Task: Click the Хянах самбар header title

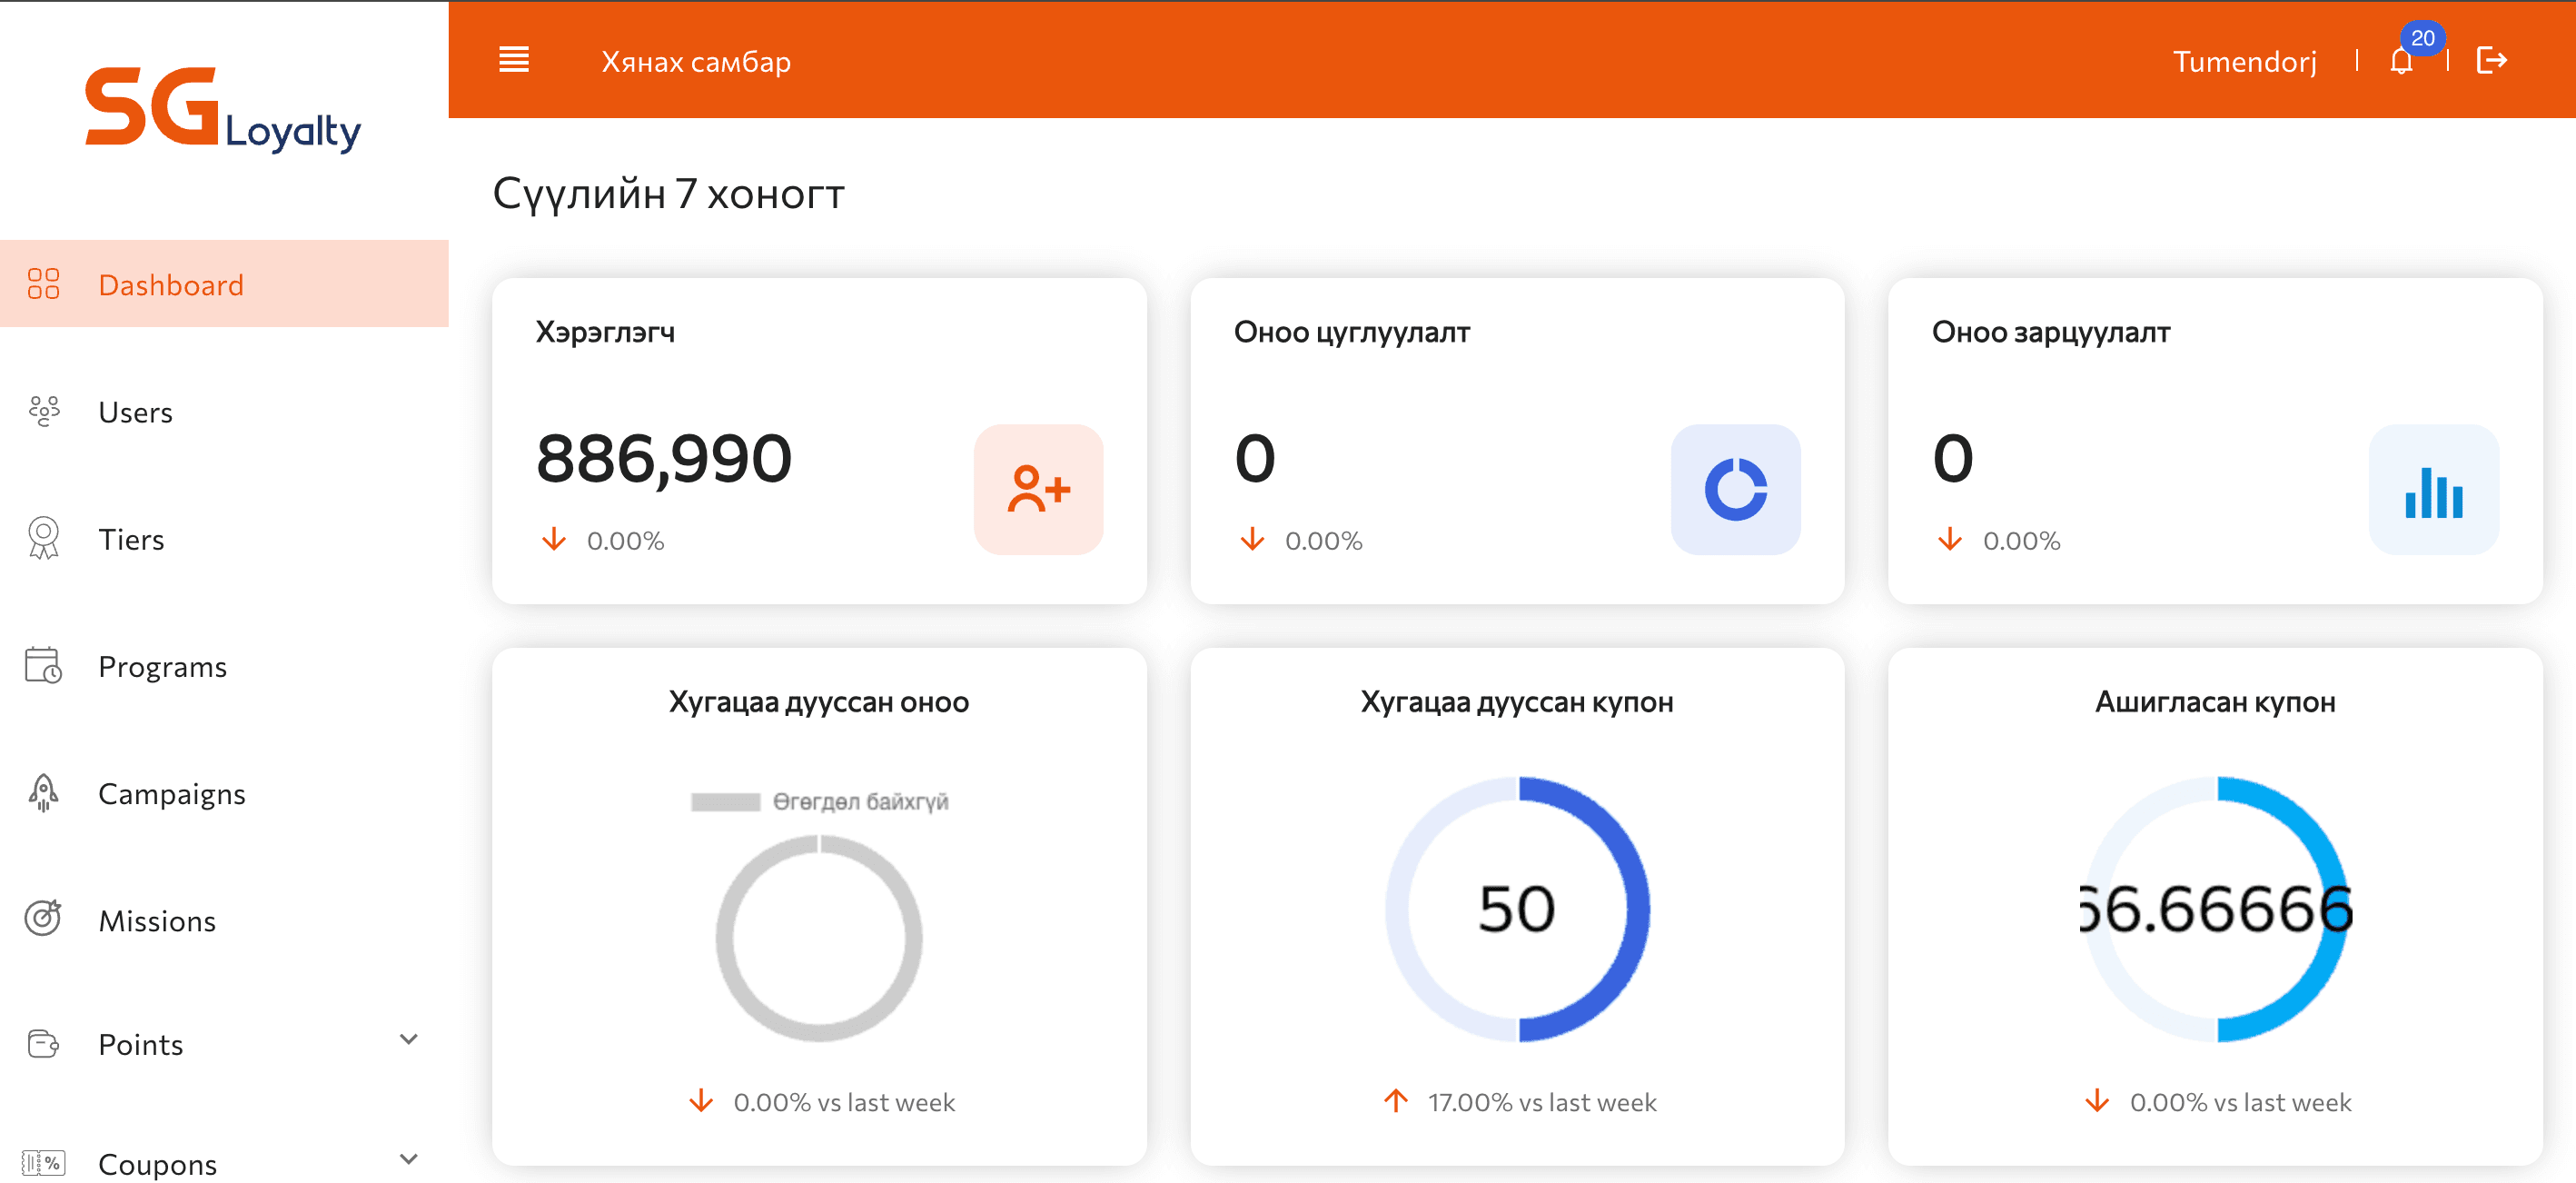Action: coord(696,61)
